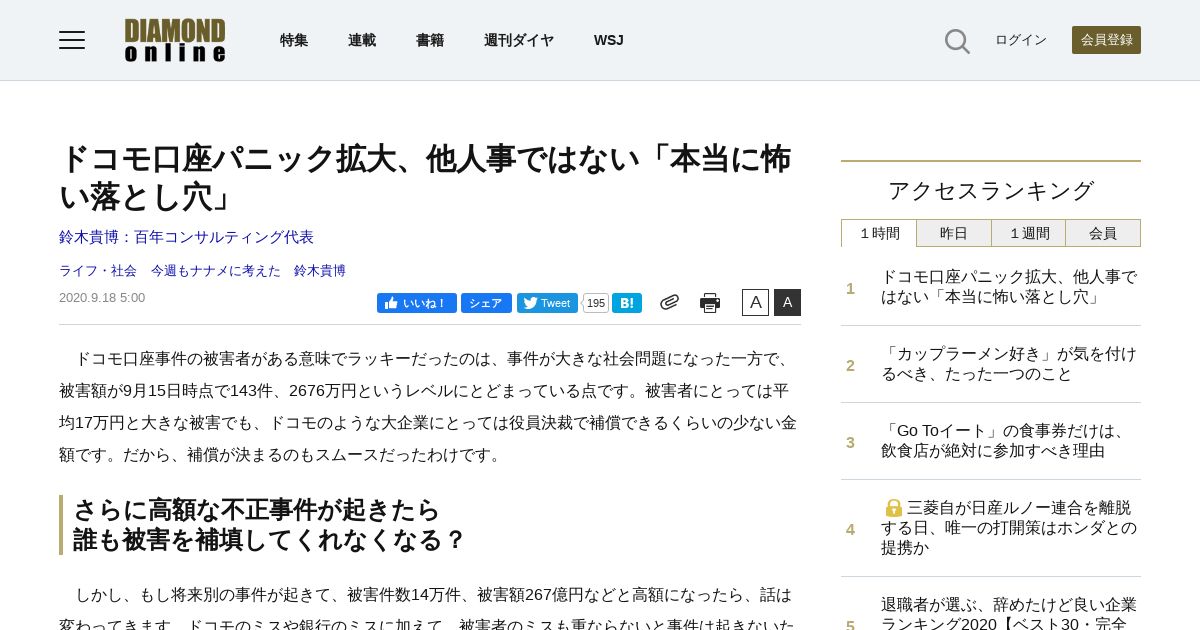Click the paperclip clip icon
This screenshot has height=630, width=1200.
[x=669, y=302]
